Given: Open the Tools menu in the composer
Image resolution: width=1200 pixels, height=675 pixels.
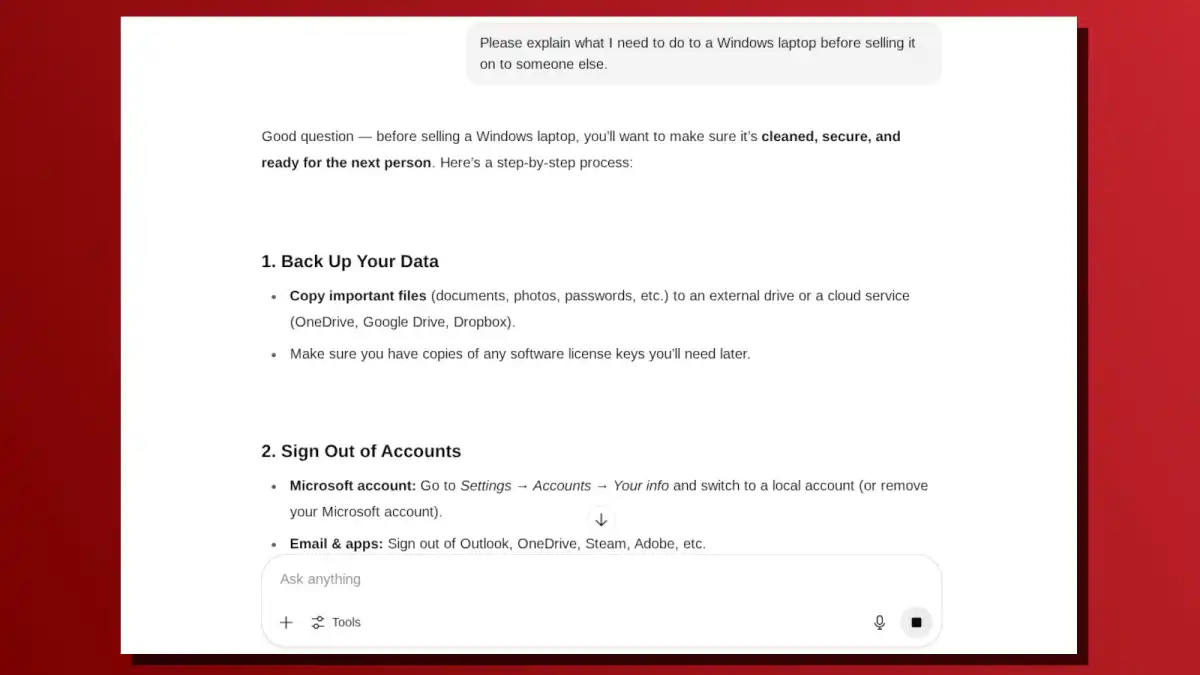Looking at the screenshot, I should tap(336, 622).
